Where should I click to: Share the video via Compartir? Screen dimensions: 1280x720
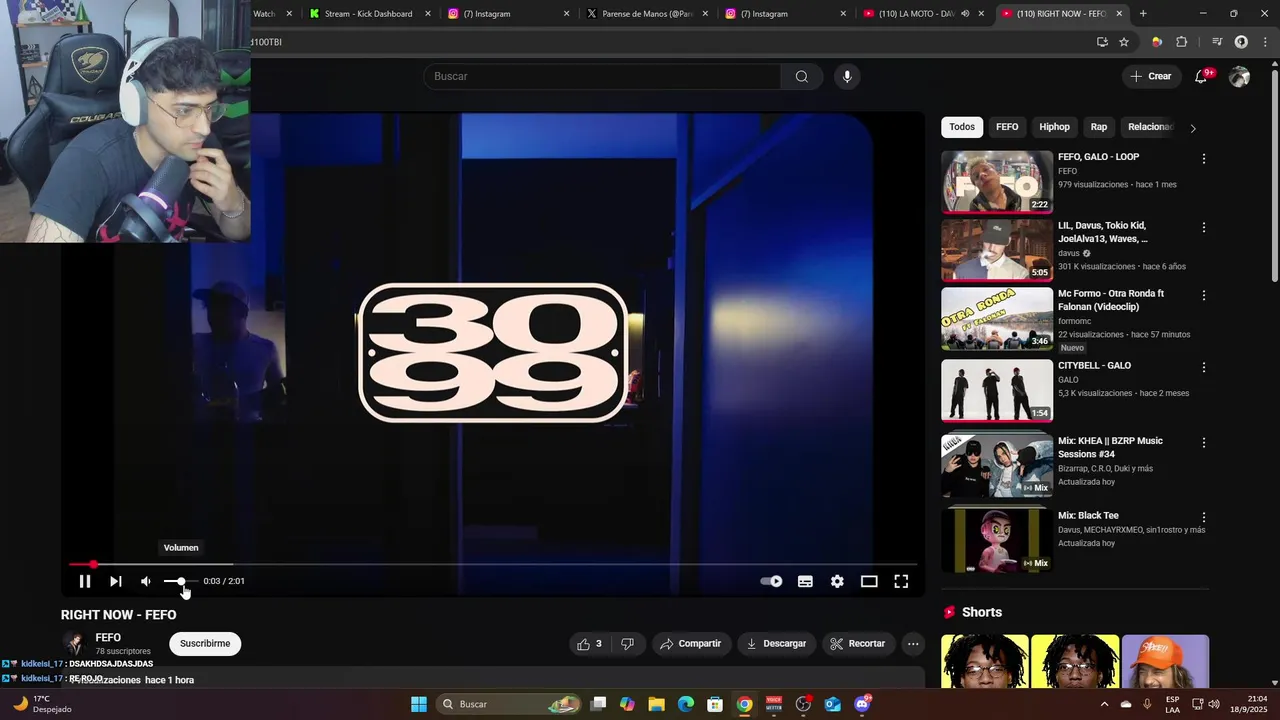tap(690, 644)
